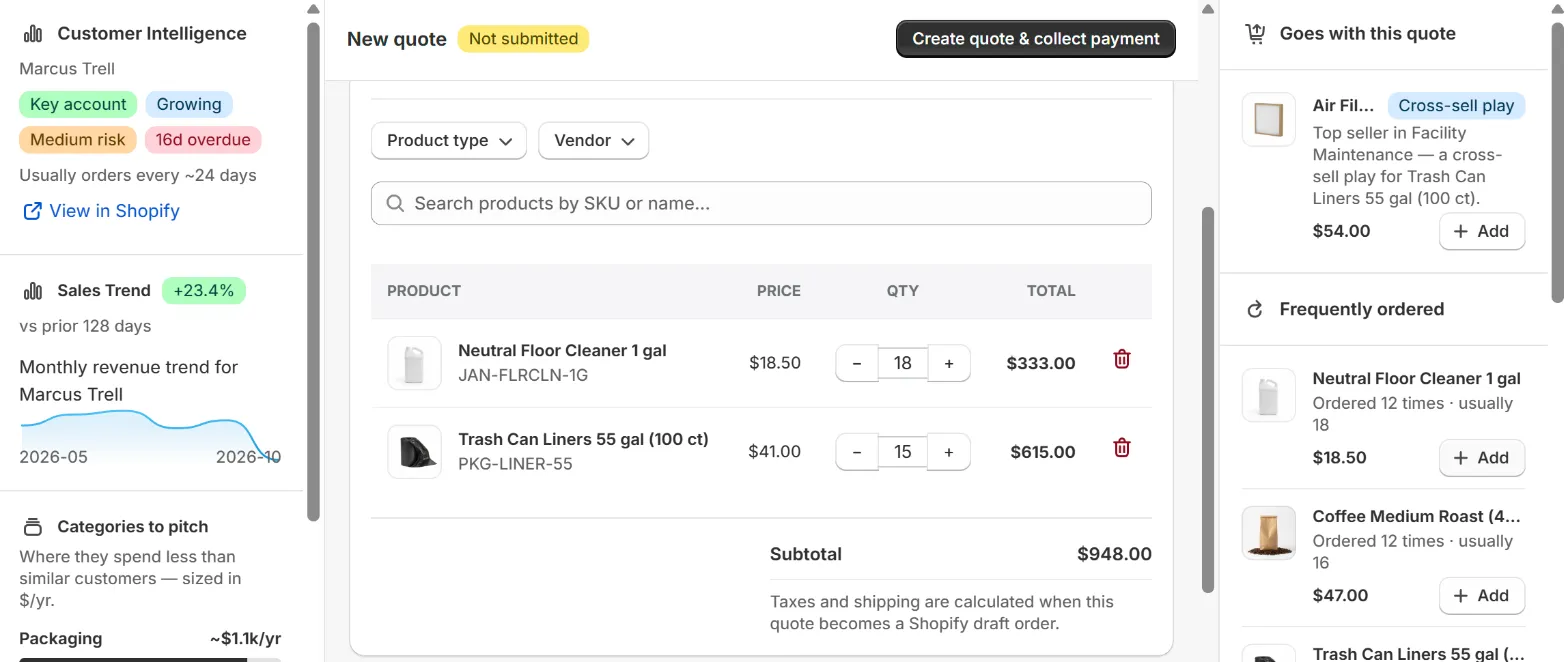Click the $333.00 line total
This screenshot has height=662, width=1568.
[x=1041, y=364]
